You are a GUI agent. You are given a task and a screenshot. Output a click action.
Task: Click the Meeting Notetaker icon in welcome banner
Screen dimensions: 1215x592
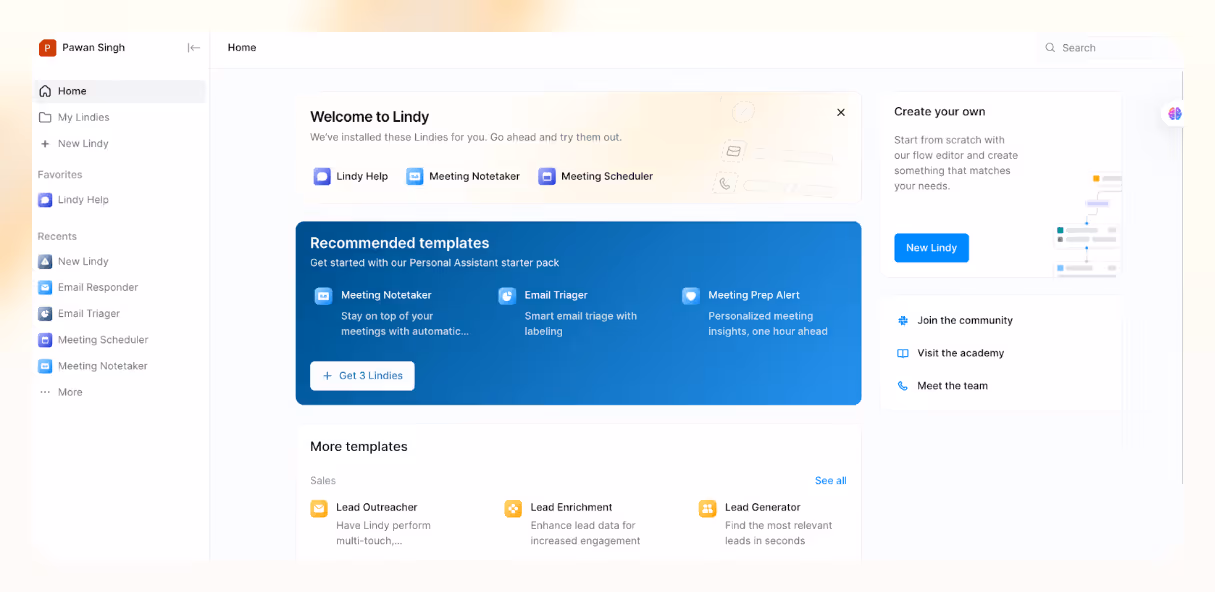pyautogui.click(x=415, y=176)
